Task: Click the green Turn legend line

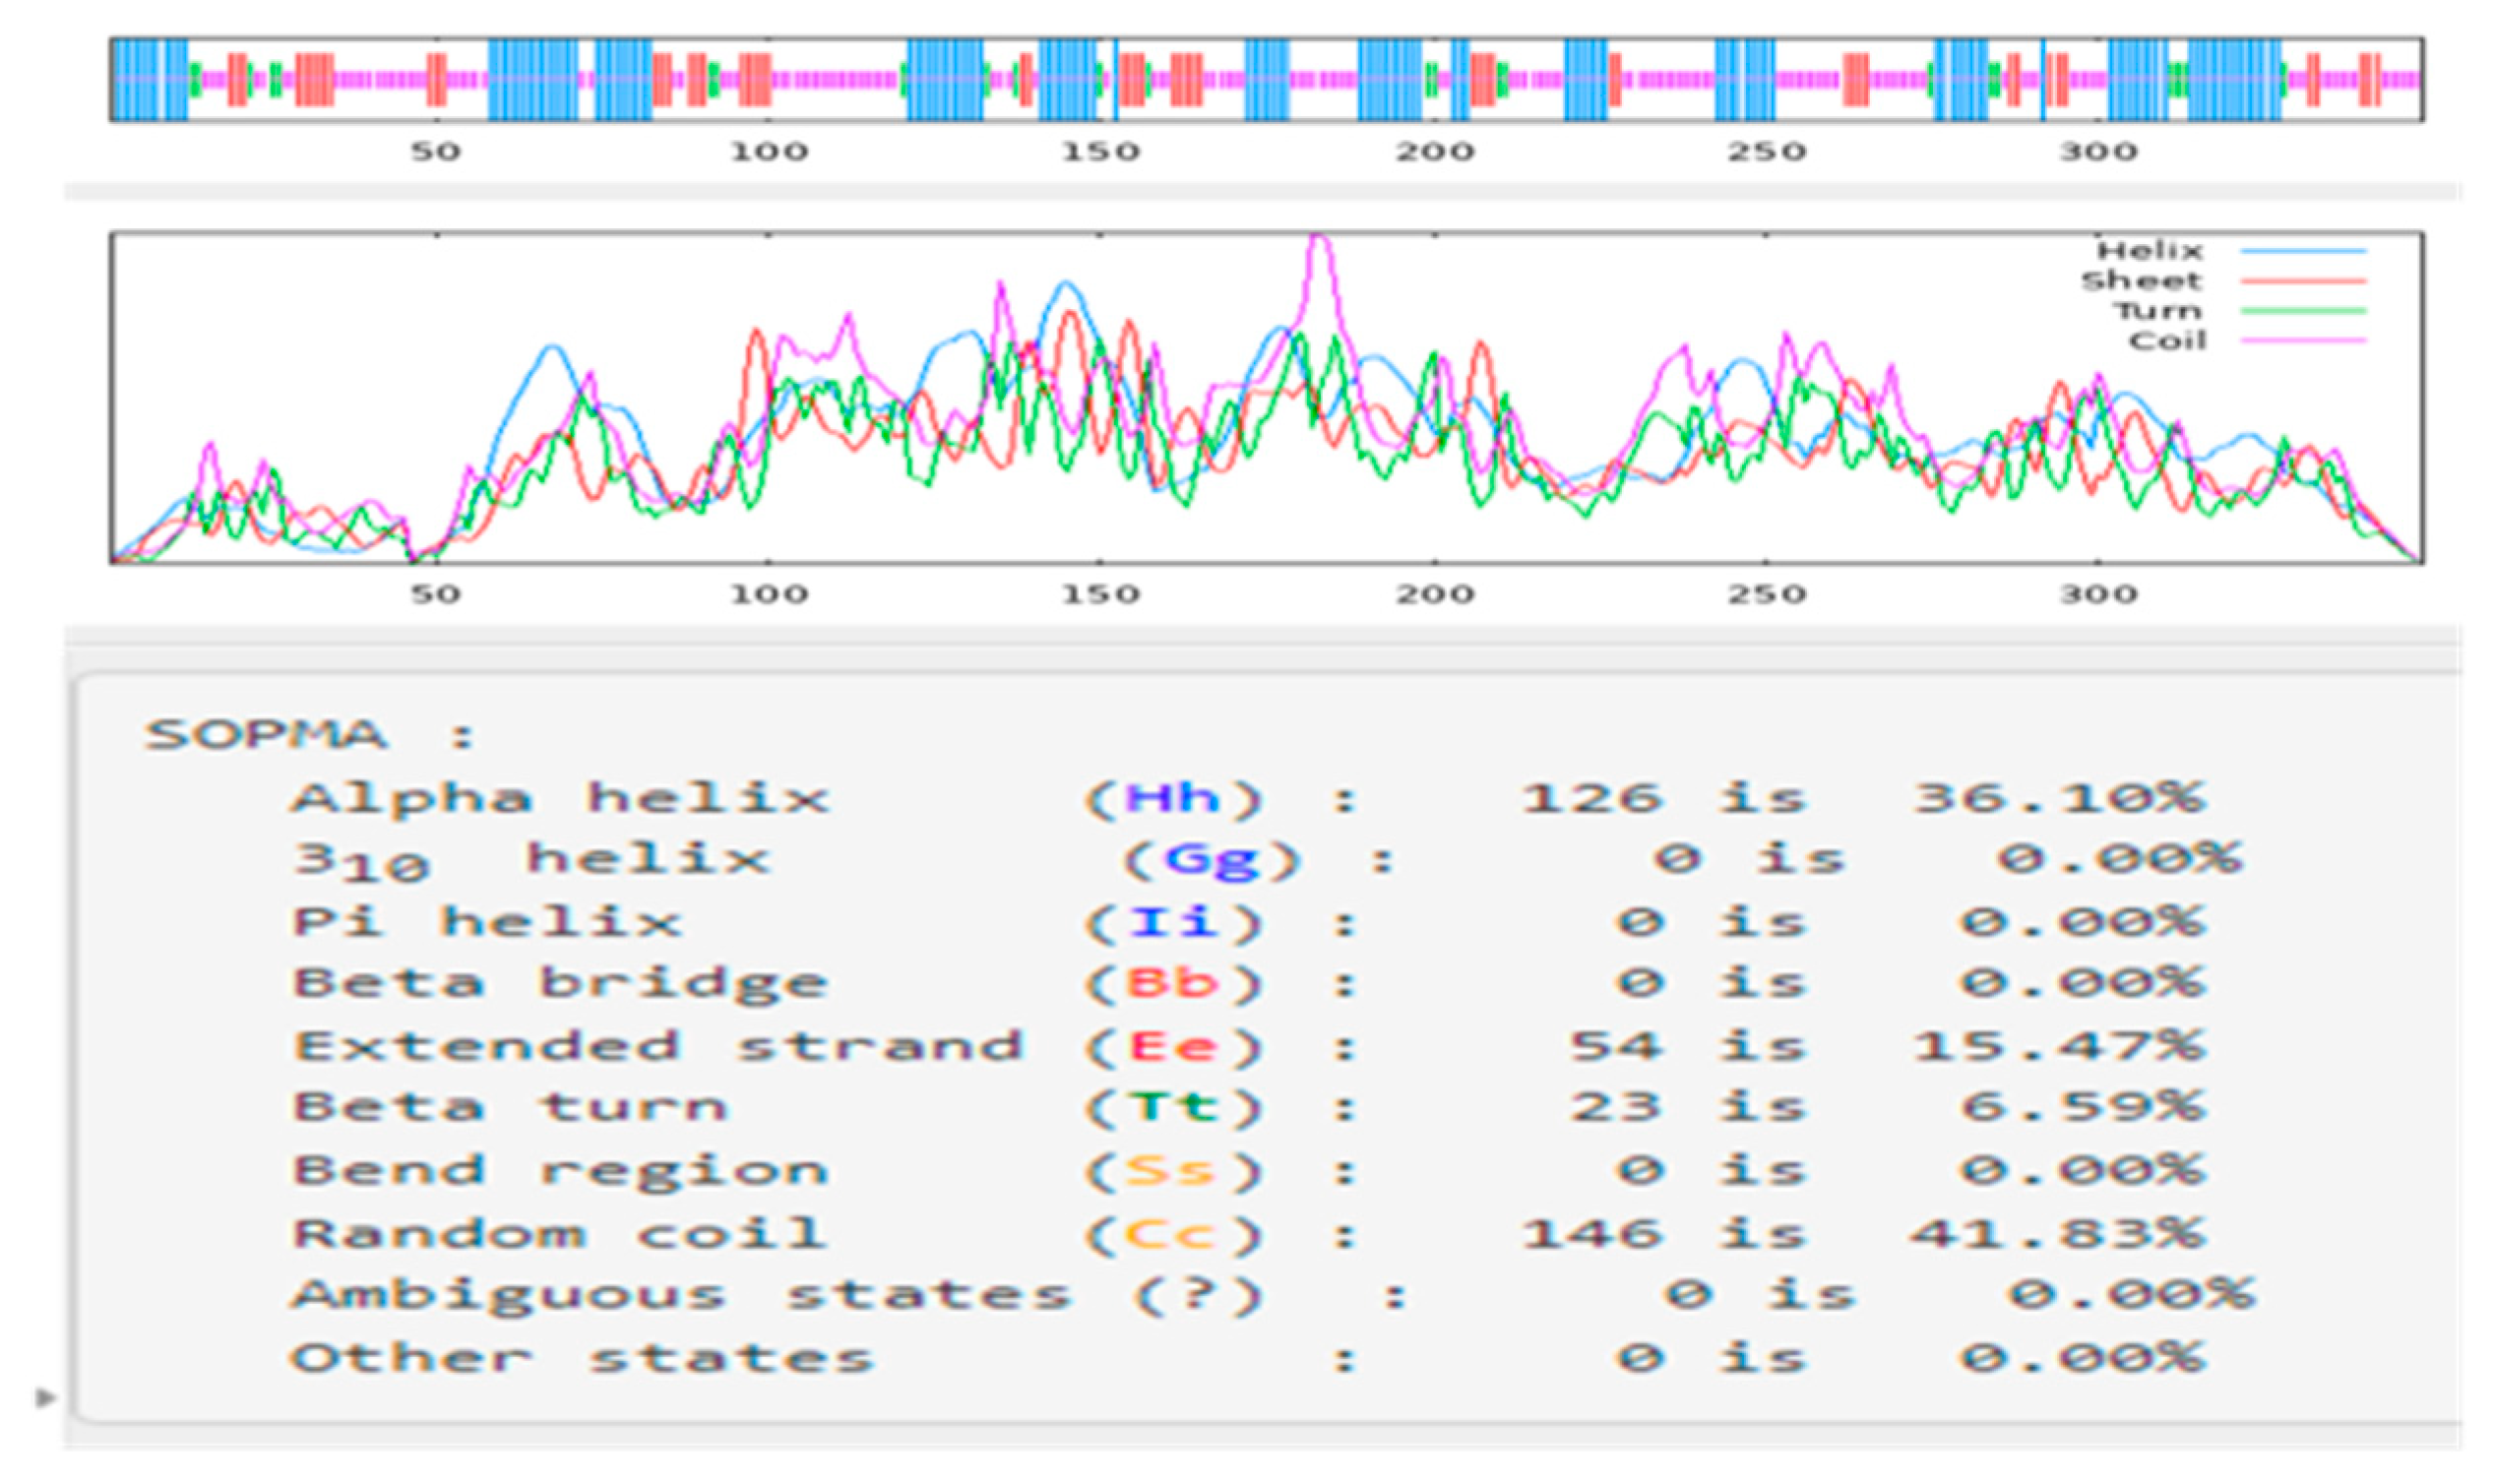Action: [2302, 311]
